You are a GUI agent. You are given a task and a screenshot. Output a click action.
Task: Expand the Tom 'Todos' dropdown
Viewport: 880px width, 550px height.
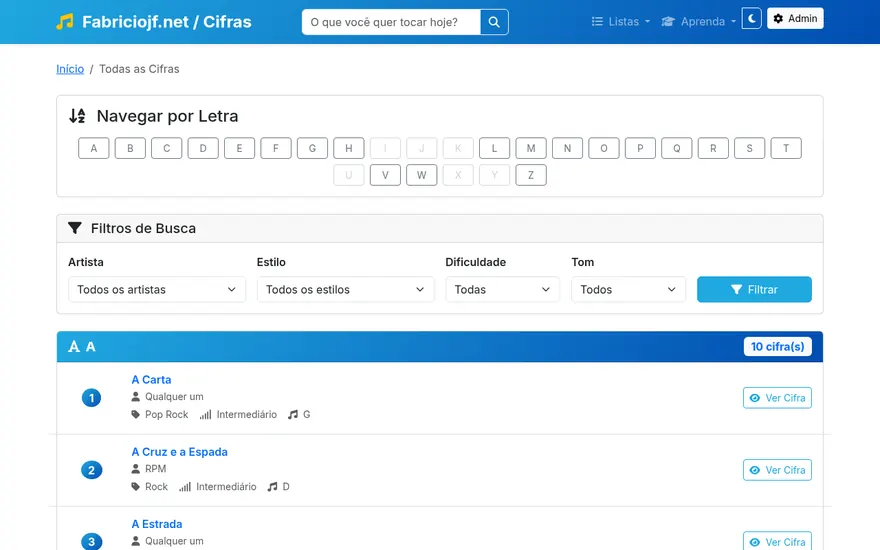click(x=629, y=290)
